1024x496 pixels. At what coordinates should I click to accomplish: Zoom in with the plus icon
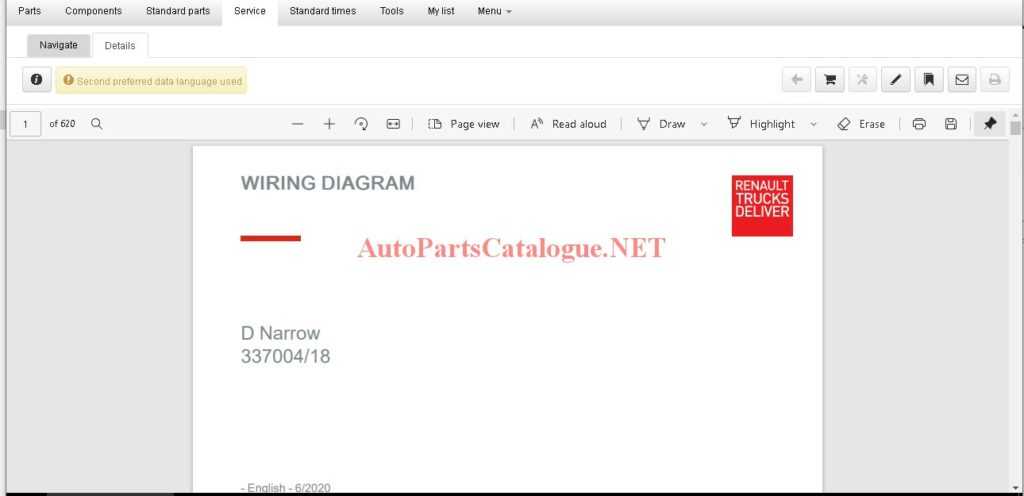coord(329,124)
